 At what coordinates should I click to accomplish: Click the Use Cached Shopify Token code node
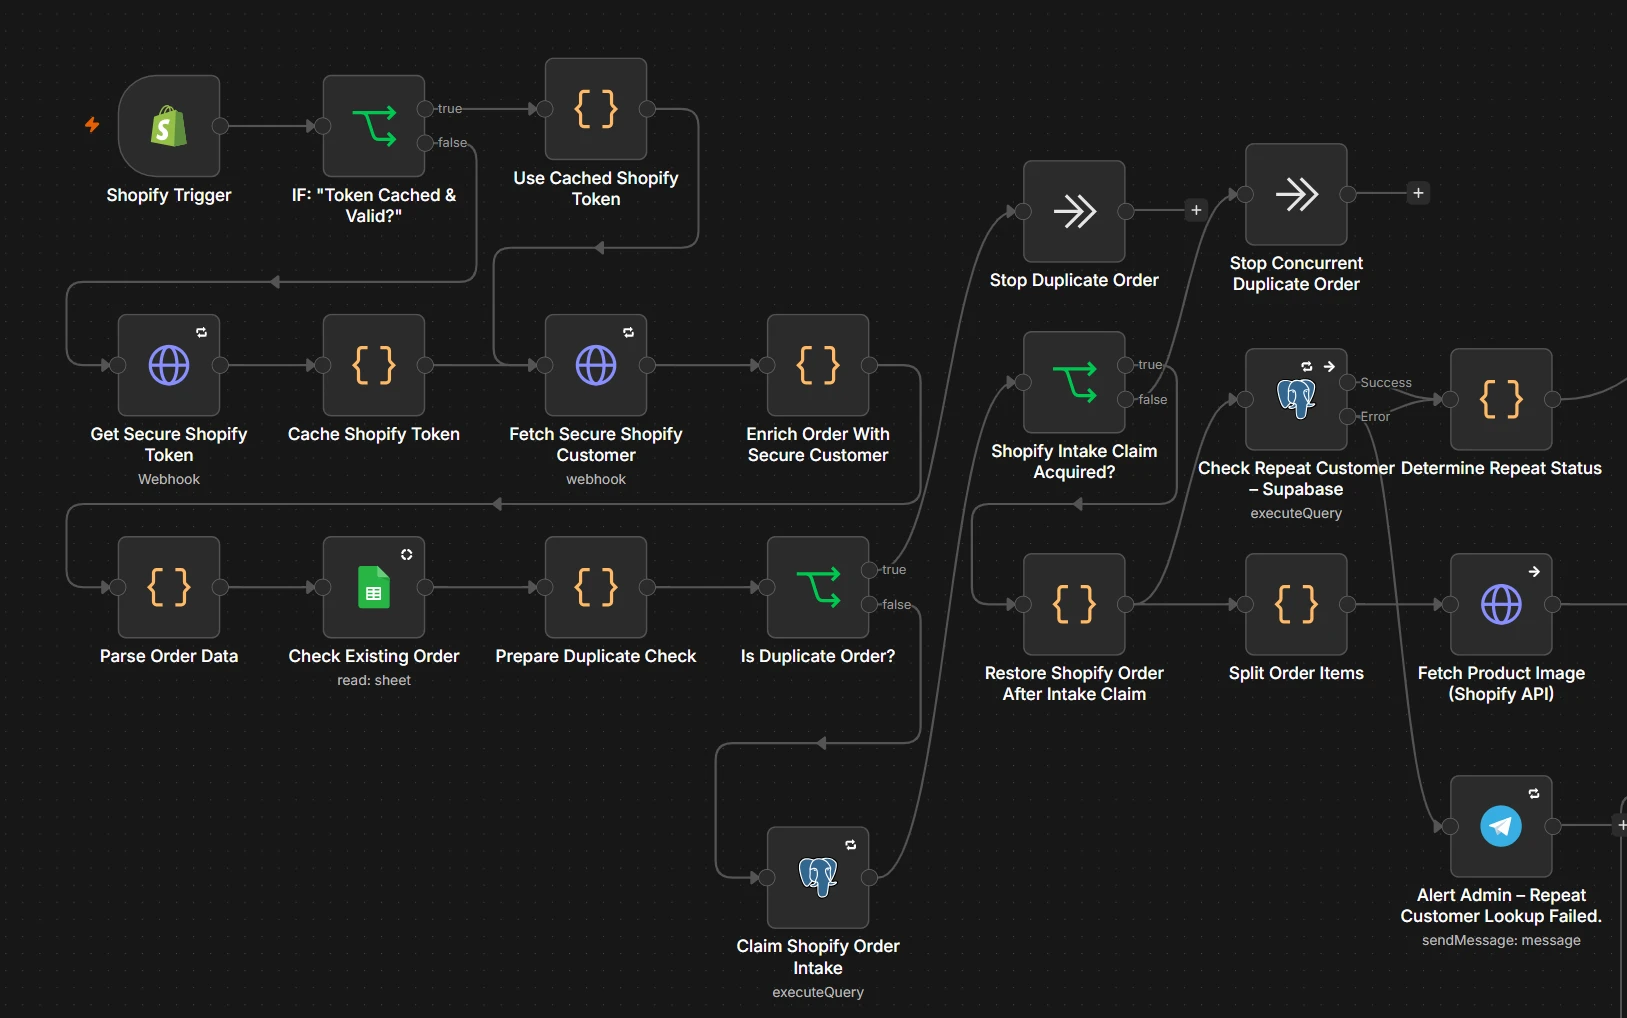click(596, 109)
